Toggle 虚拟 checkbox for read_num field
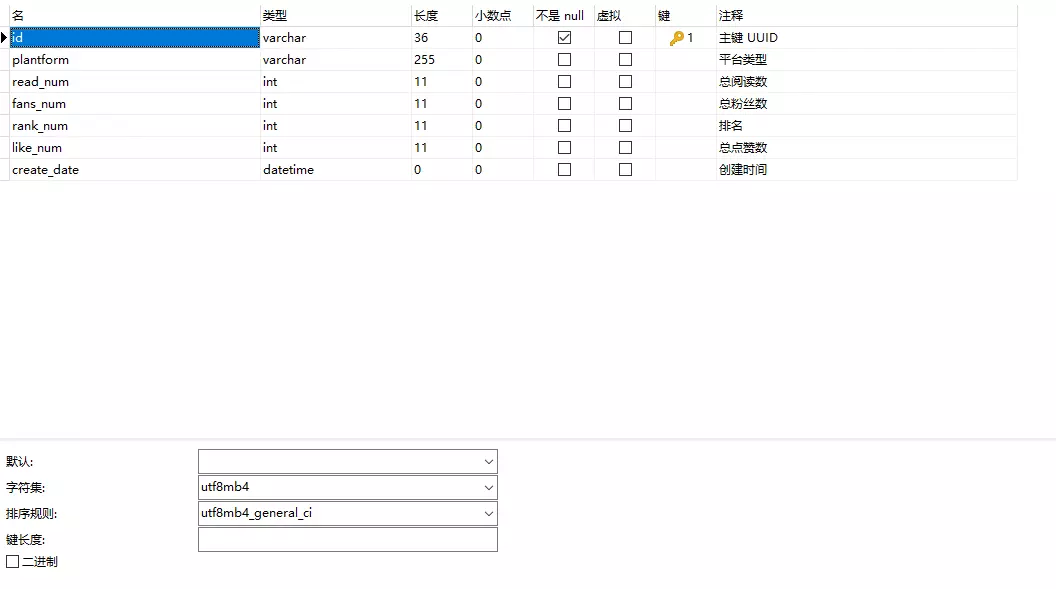The width and height of the screenshot is (1056, 589). point(626,81)
